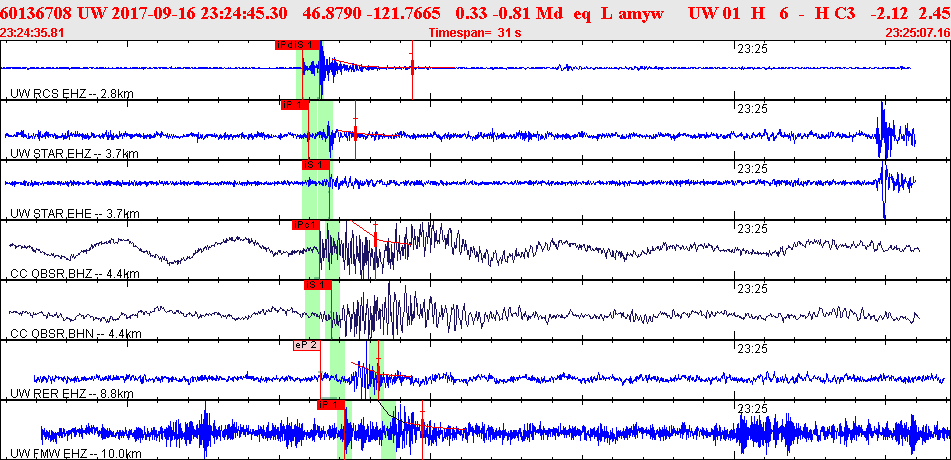Click the 23:25 time tick on QBSR BHZ trace
The height and width of the screenshot is (460, 951).
752,229
